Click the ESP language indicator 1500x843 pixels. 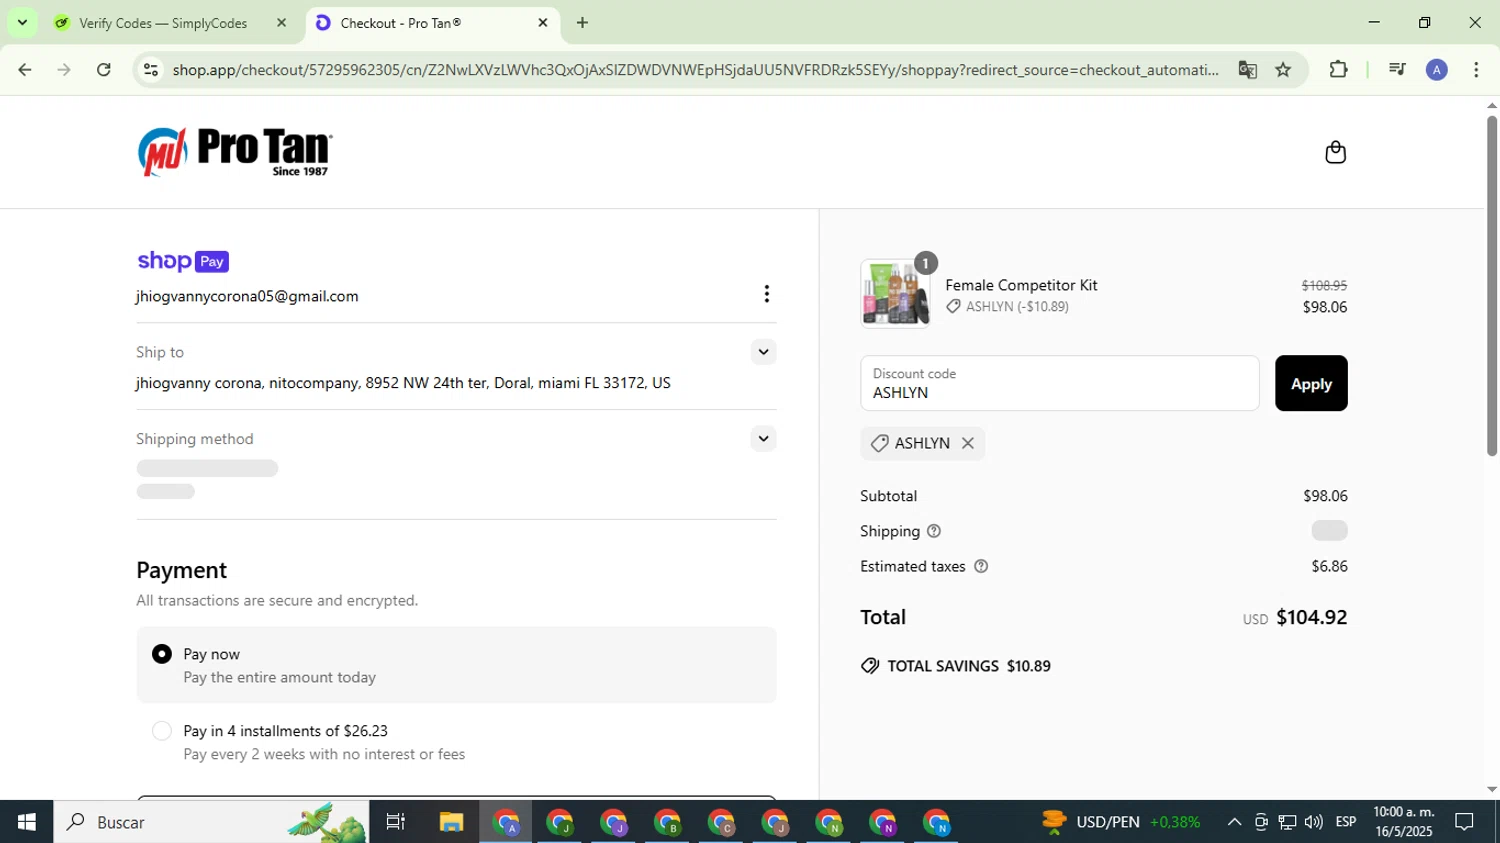click(x=1346, y=822)
